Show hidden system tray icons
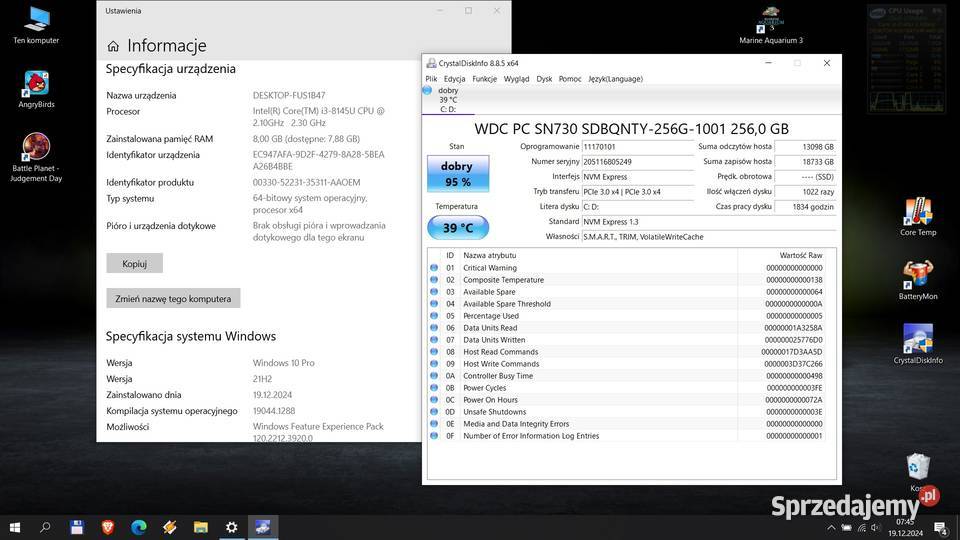 [831, 527]
